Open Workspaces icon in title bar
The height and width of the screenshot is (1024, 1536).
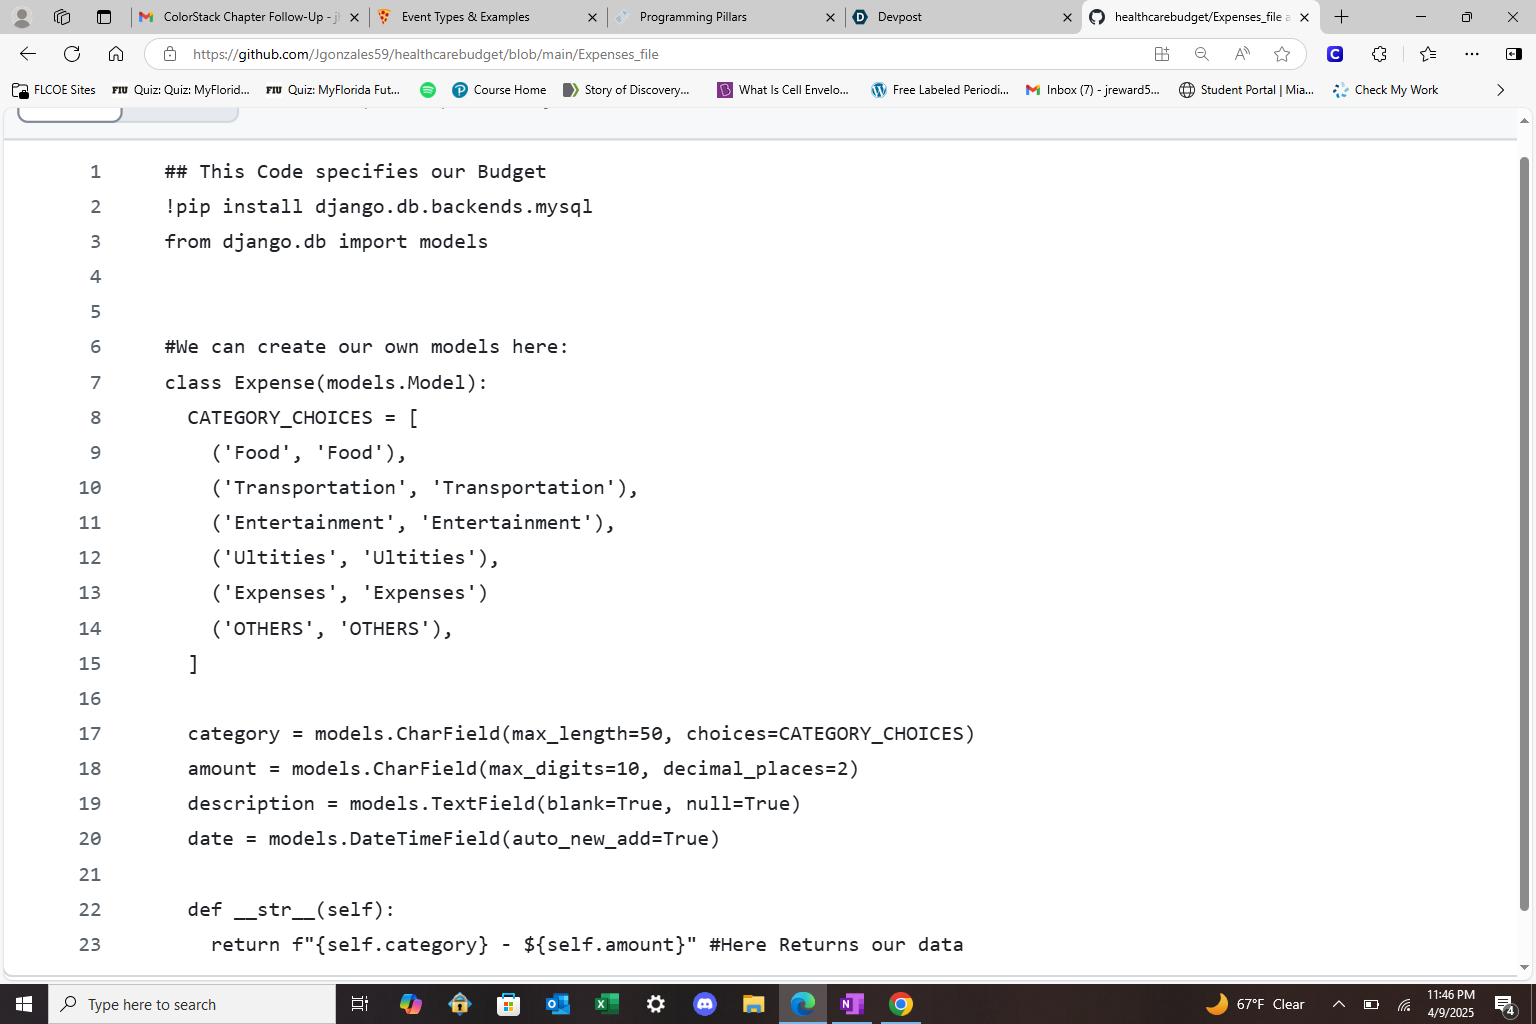tap(62, 17)
